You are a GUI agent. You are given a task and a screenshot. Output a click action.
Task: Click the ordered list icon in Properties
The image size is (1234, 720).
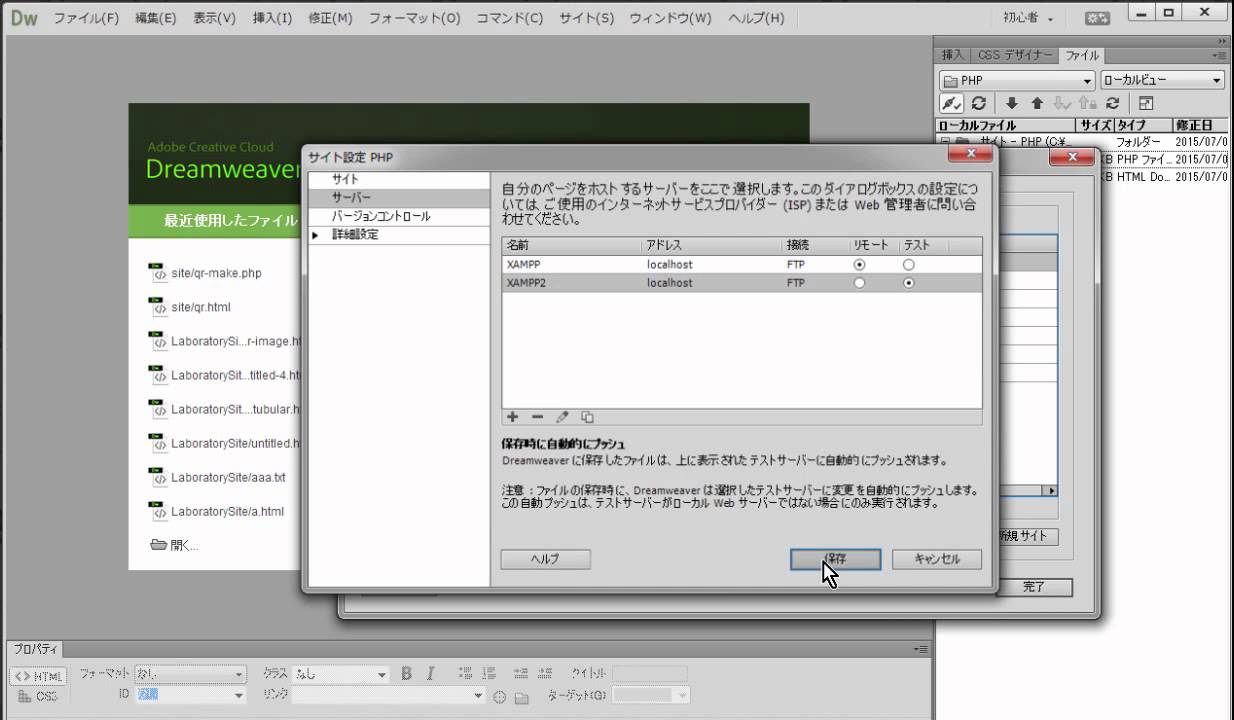point(488,673)
